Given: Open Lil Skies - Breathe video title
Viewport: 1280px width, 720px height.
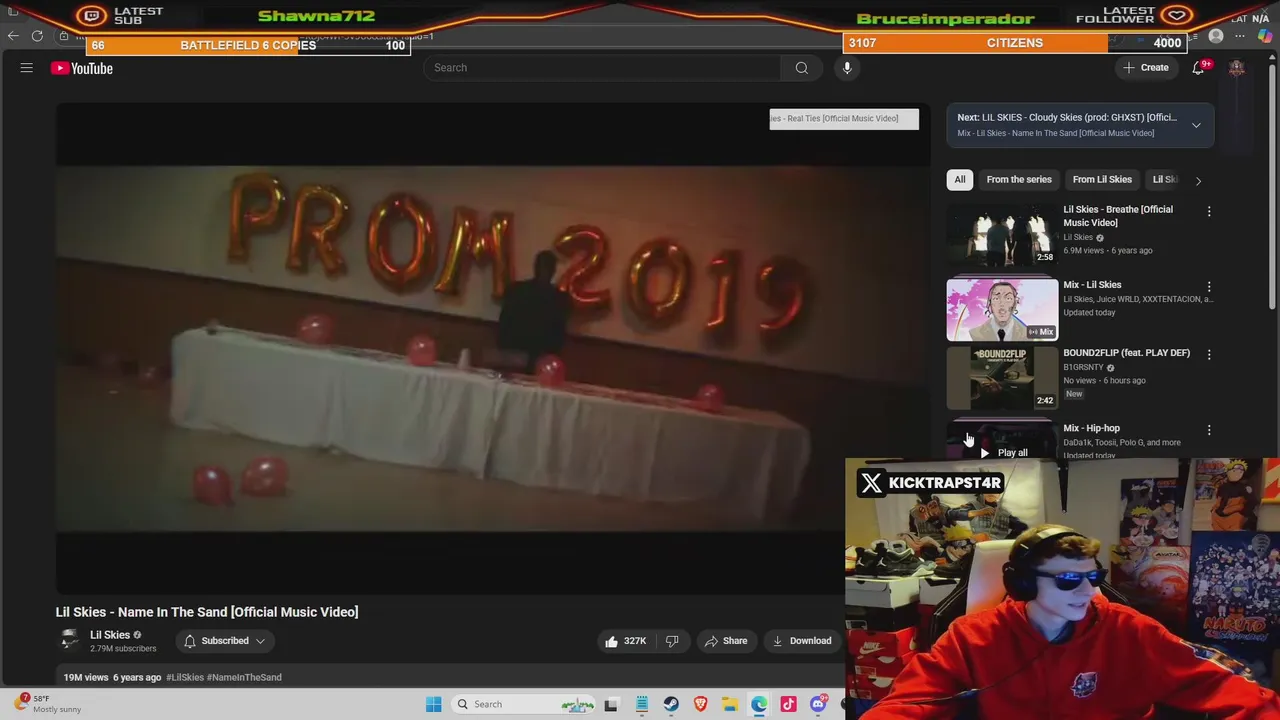Looking at the screenshot, I should point(1118,216).
